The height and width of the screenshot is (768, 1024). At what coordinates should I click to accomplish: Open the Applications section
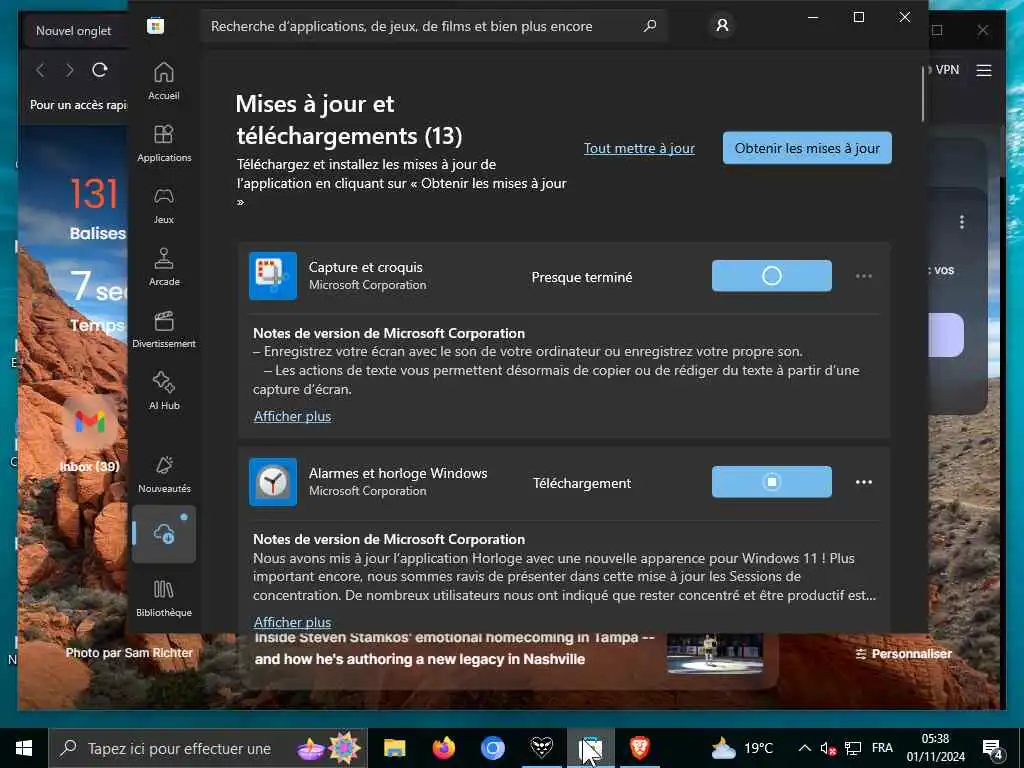click(163, 143)
